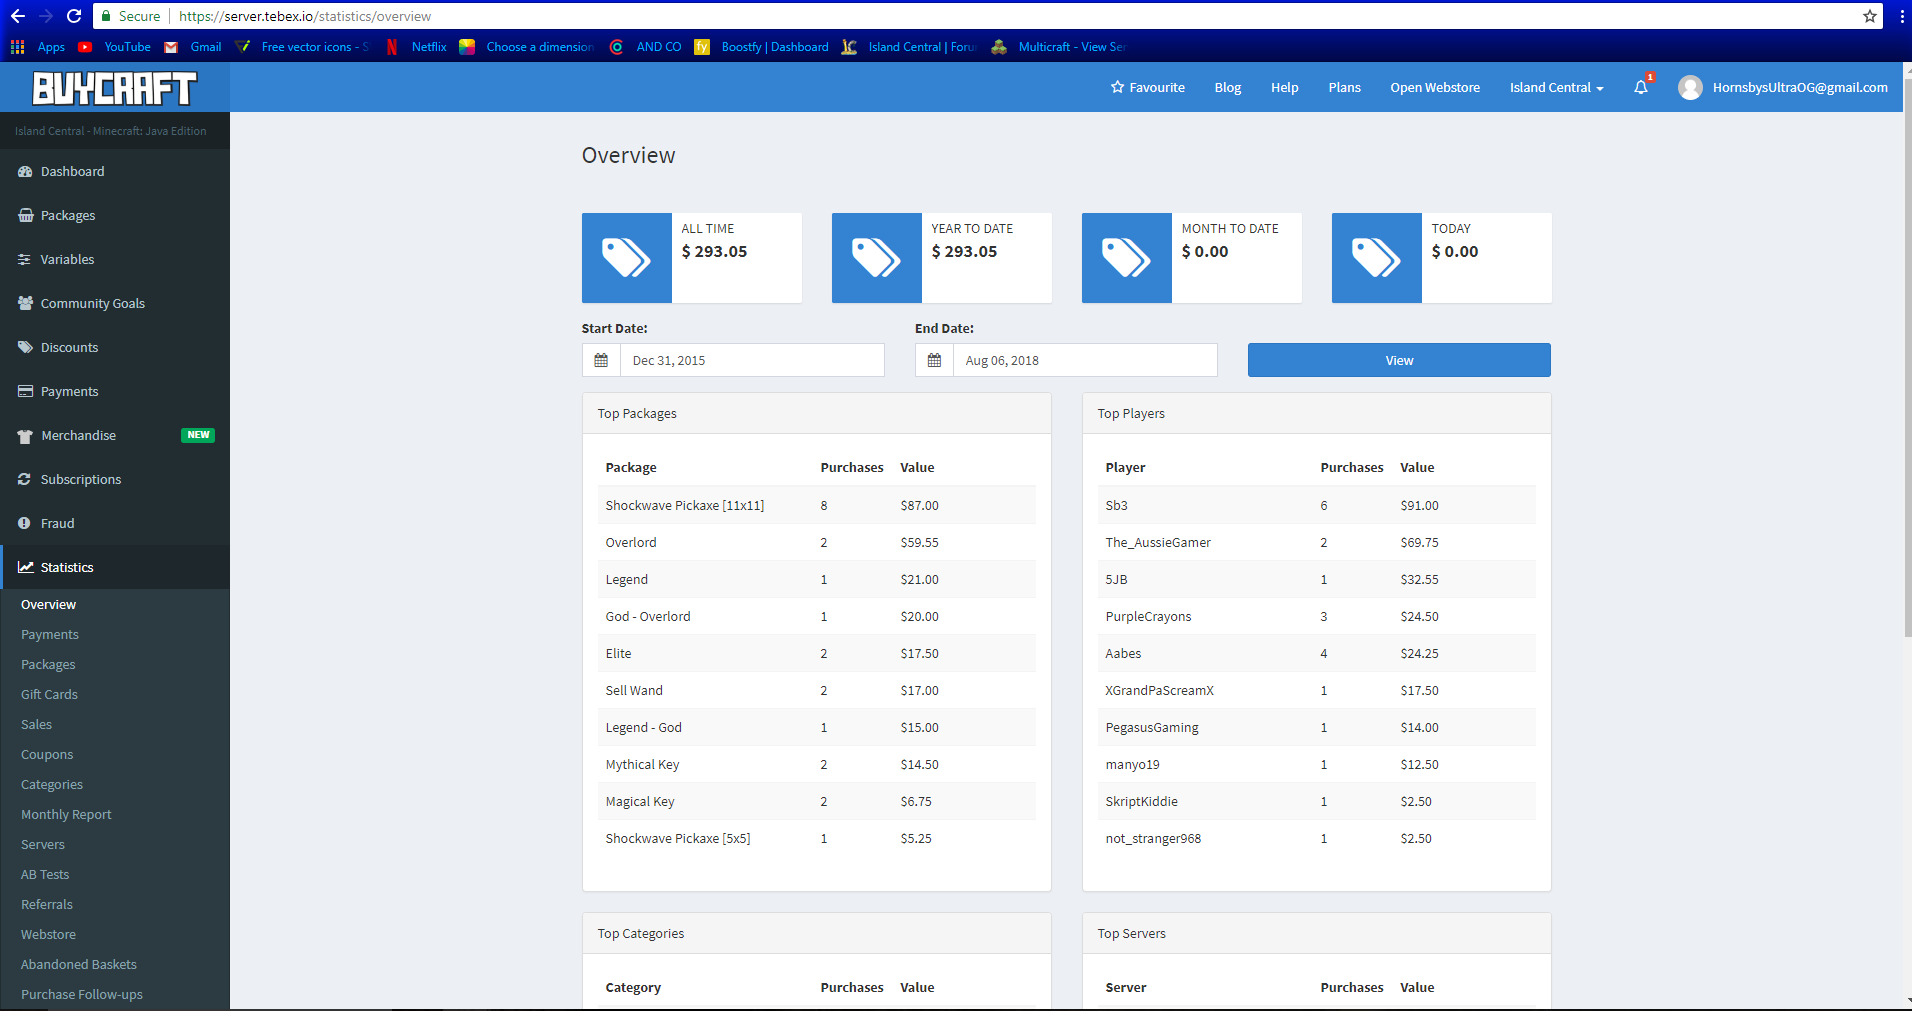
Task: Bookmark this page with the star icon
Action: pyautogui.click(x=1869, y=16)
